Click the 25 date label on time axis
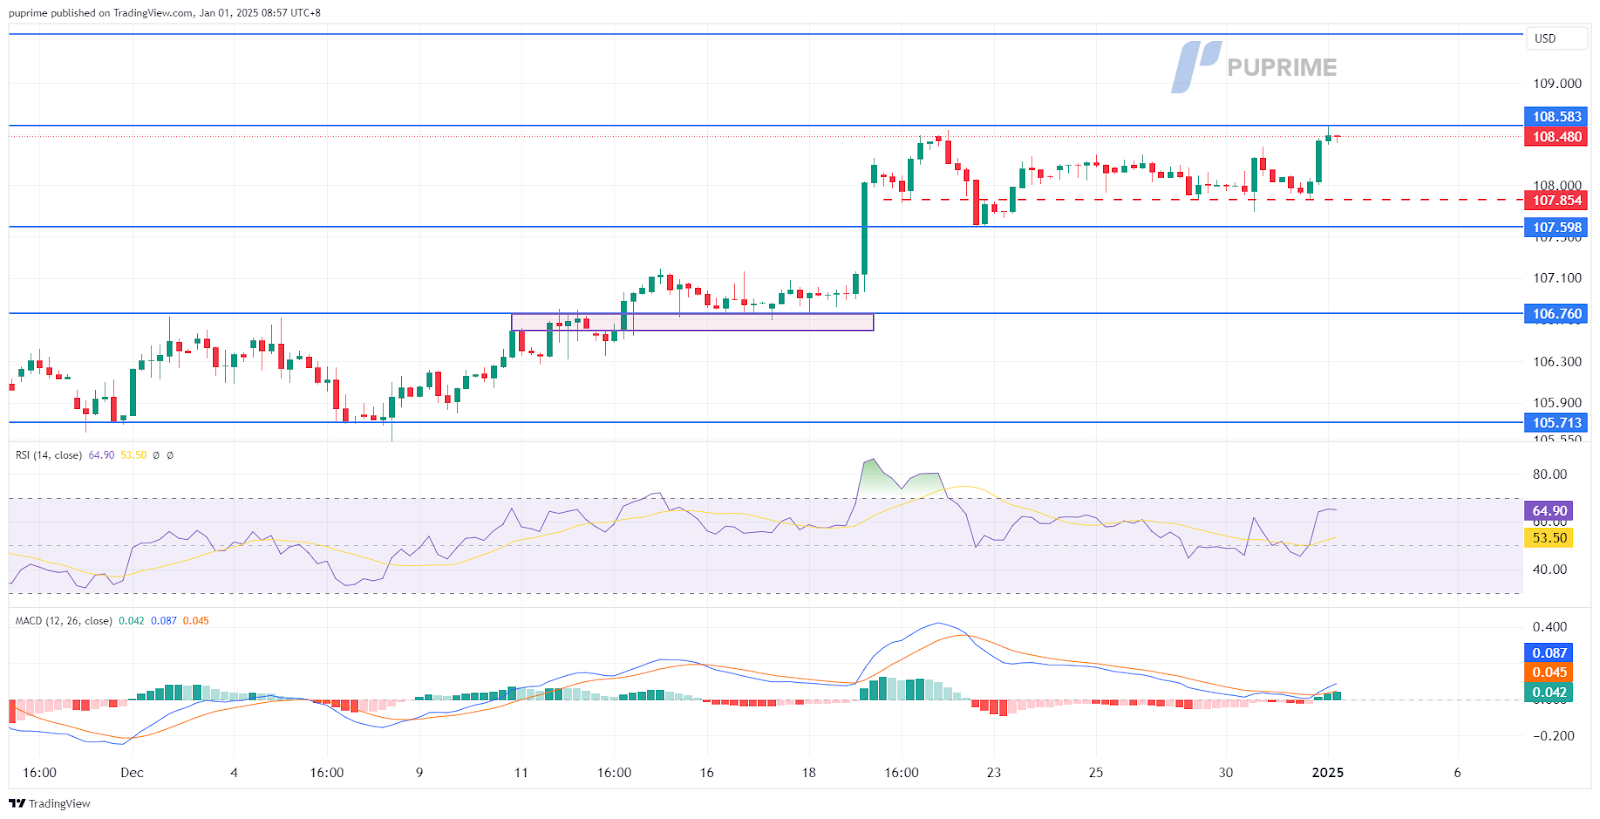Image resolution: width=1600 pixels, height=819 pixels. pyautogui.click(x=1096, y=773)
